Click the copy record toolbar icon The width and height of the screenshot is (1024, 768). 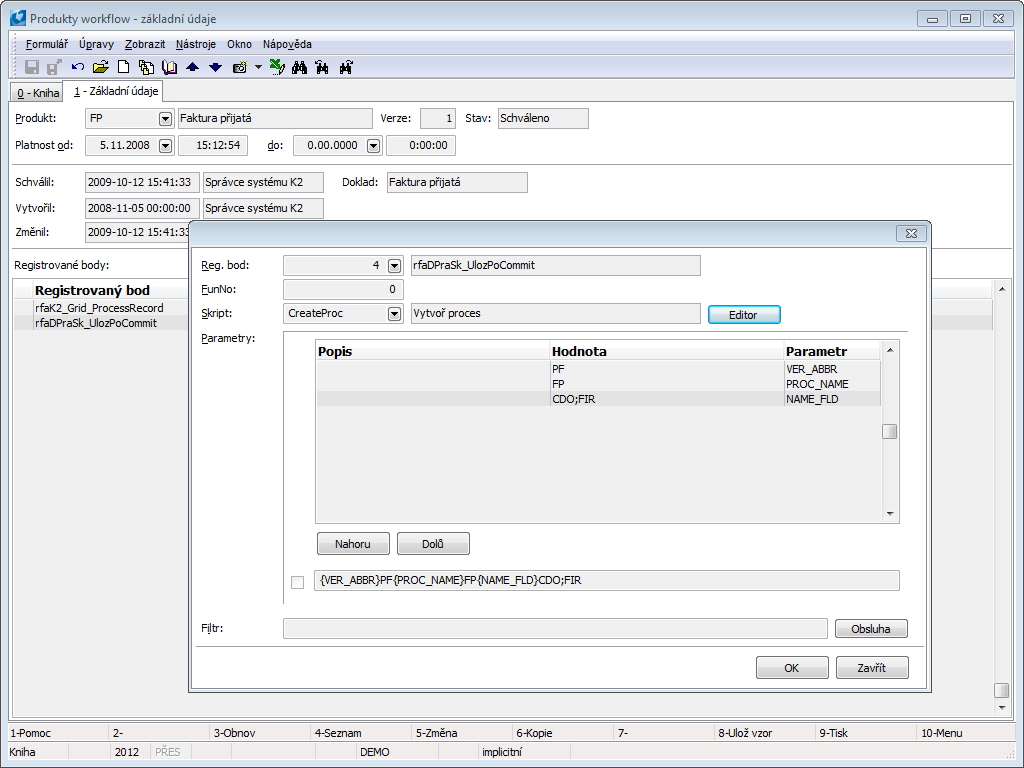coord(146,67)
